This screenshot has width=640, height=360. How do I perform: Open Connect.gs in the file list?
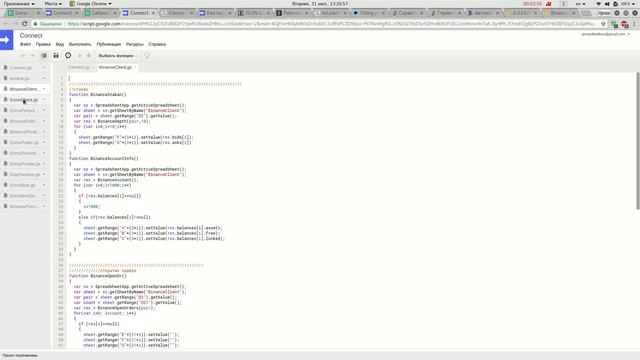(x=21, y=68)
